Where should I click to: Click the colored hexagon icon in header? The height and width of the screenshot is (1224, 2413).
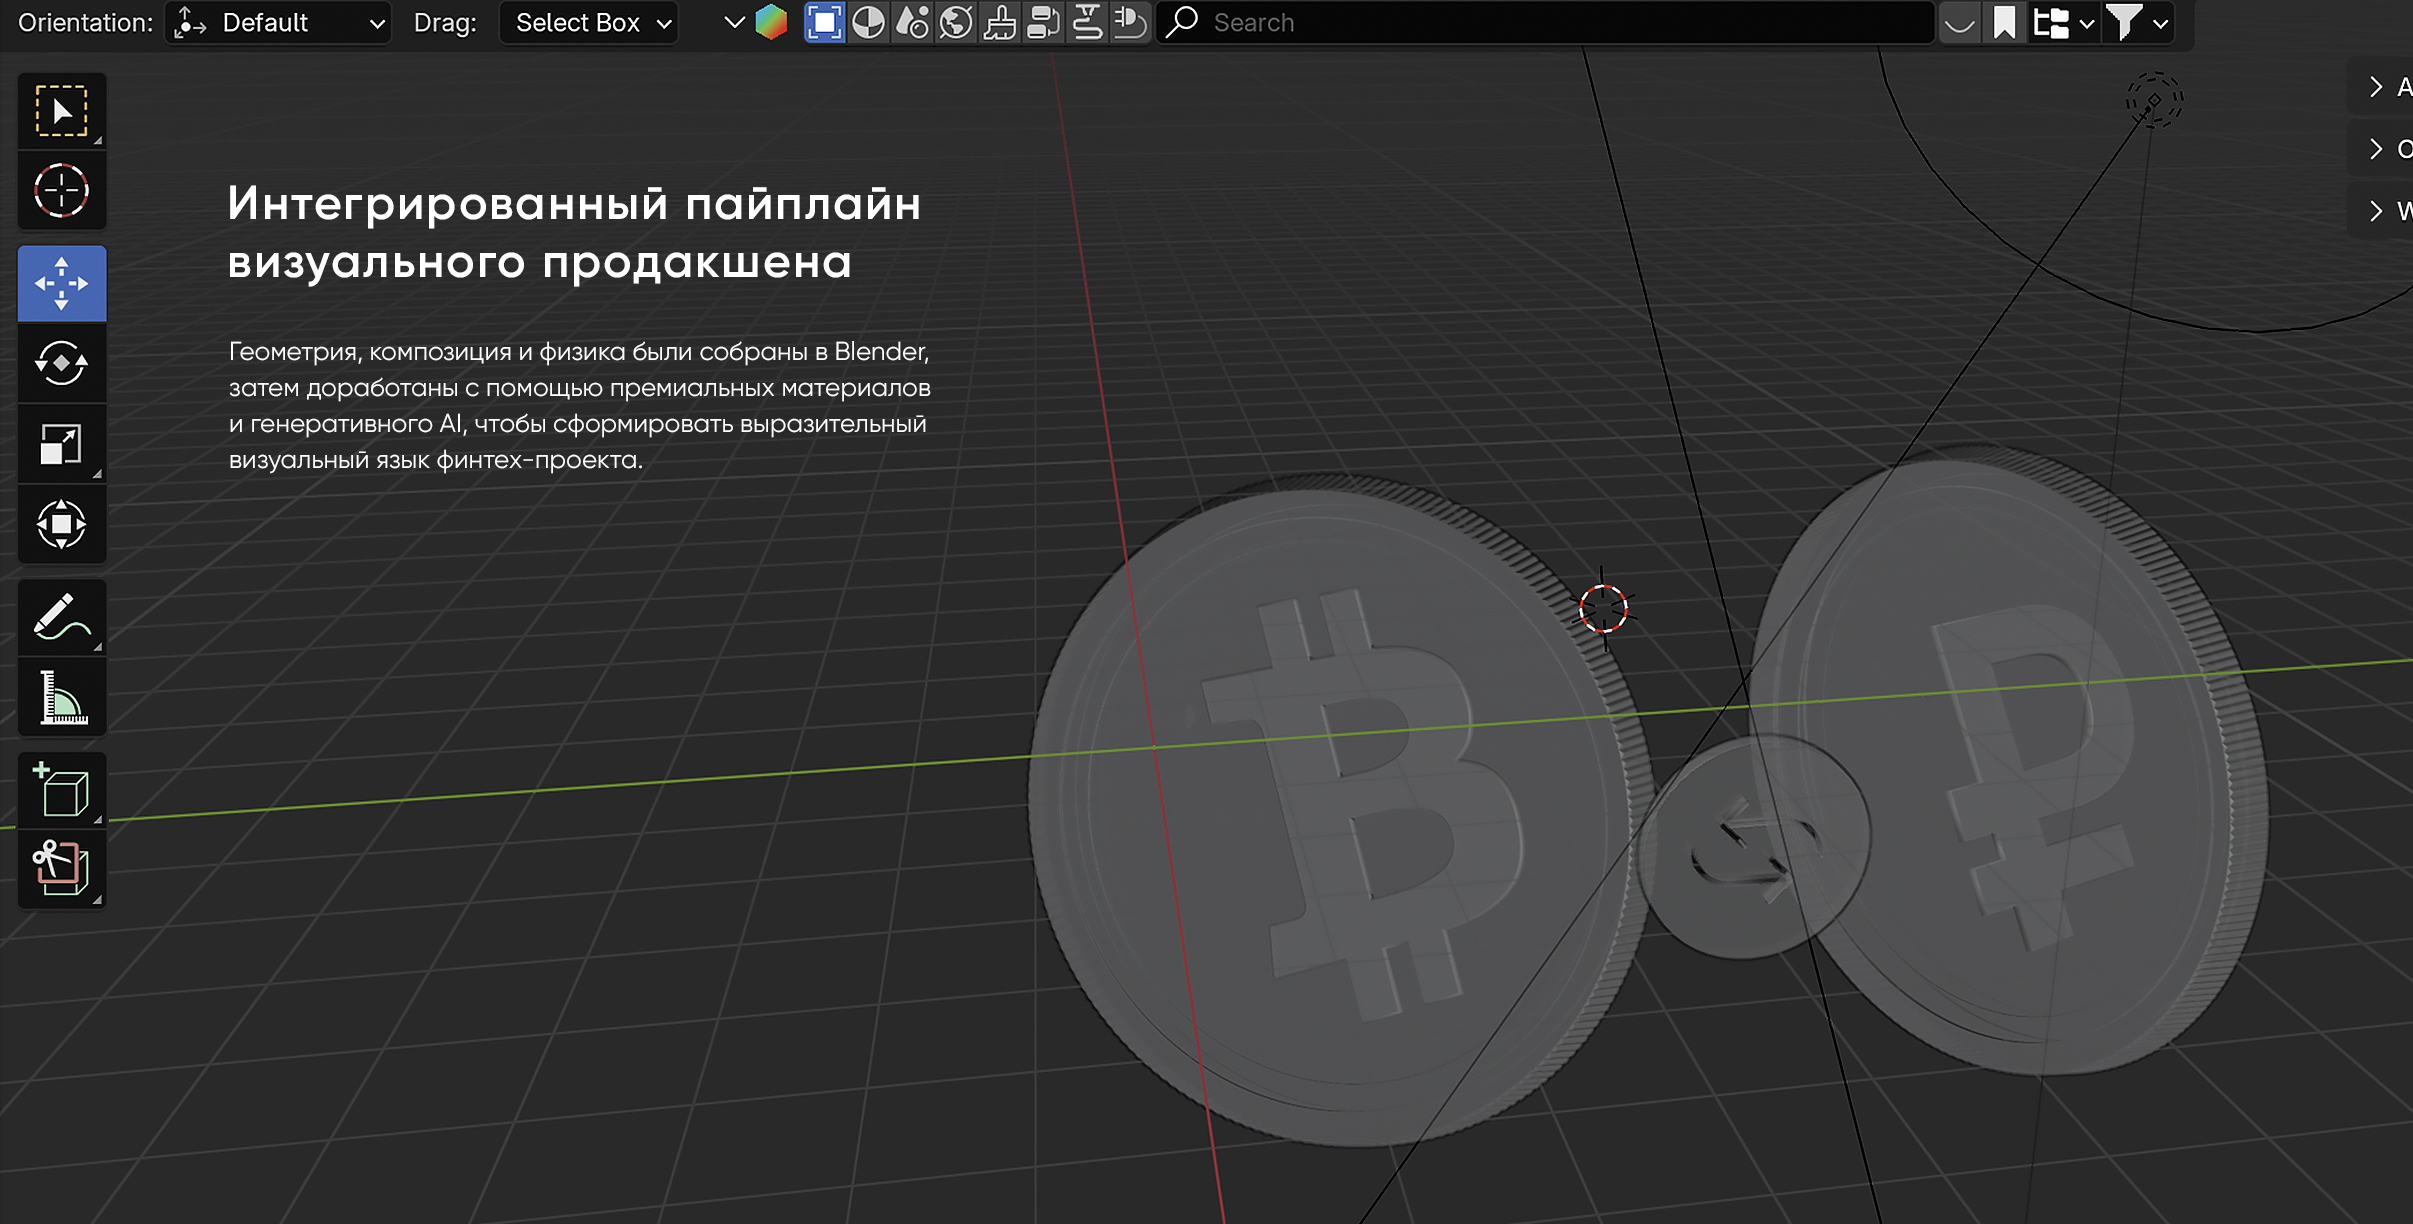771,22
